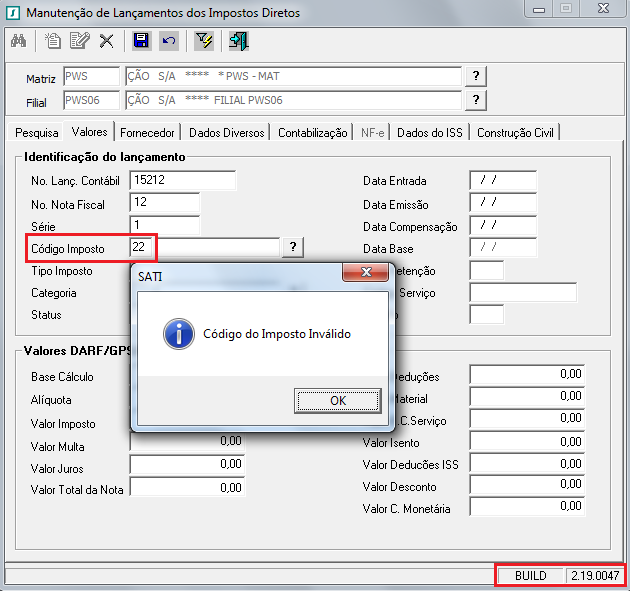Click the save floppy disk icon
Viewport: 630px width, 591px height.
coord(141,41)
